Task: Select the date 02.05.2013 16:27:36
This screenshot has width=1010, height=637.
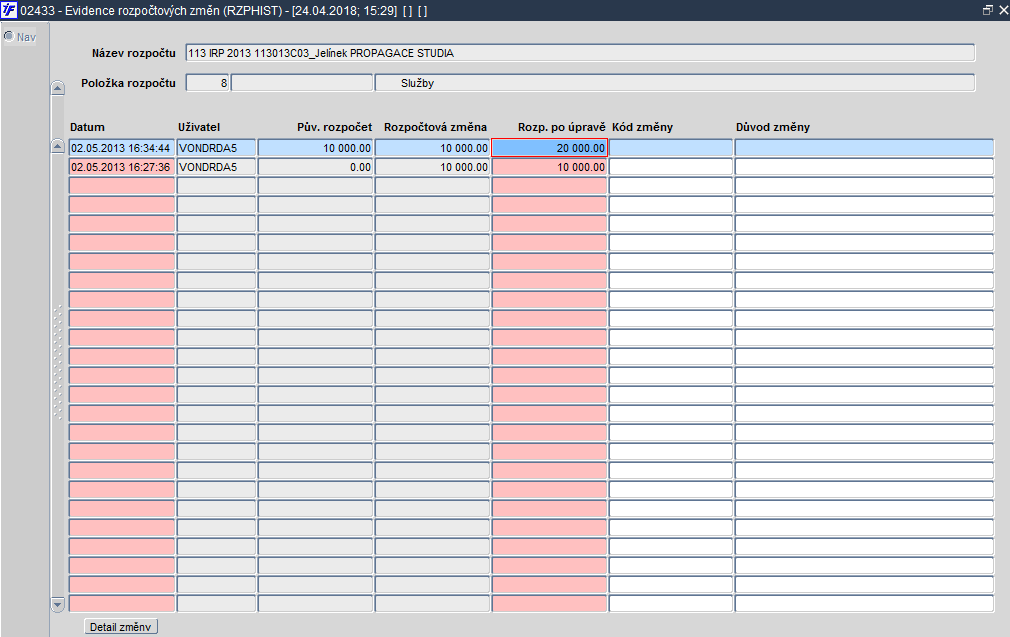Action: coord(121,167)
